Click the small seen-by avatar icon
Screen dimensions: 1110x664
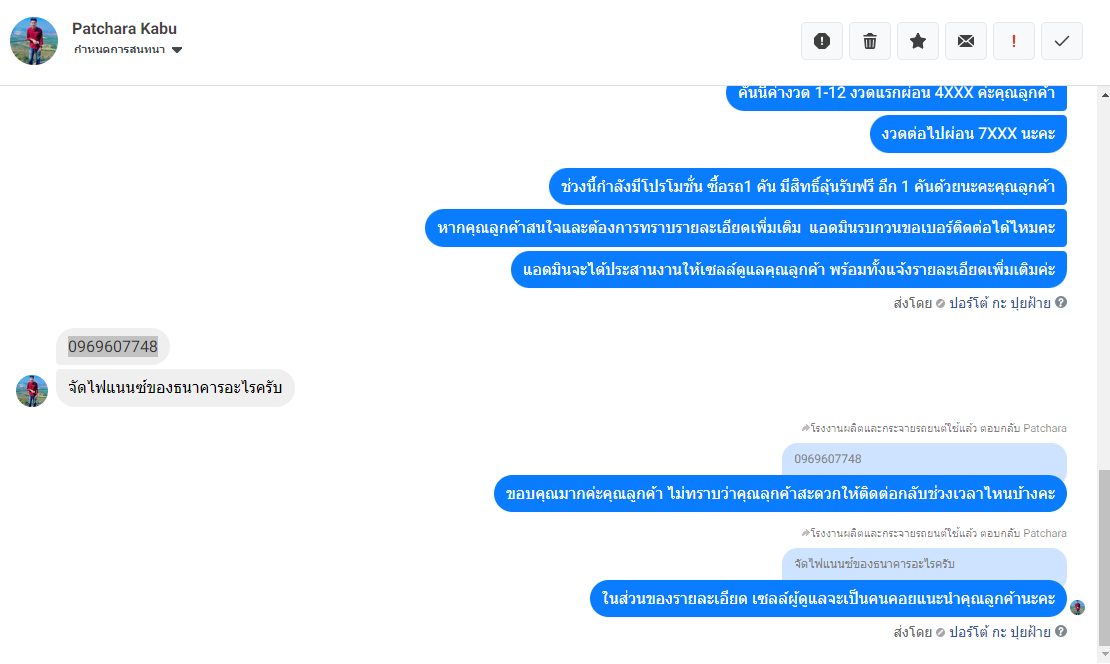[x=1077, y=607]
